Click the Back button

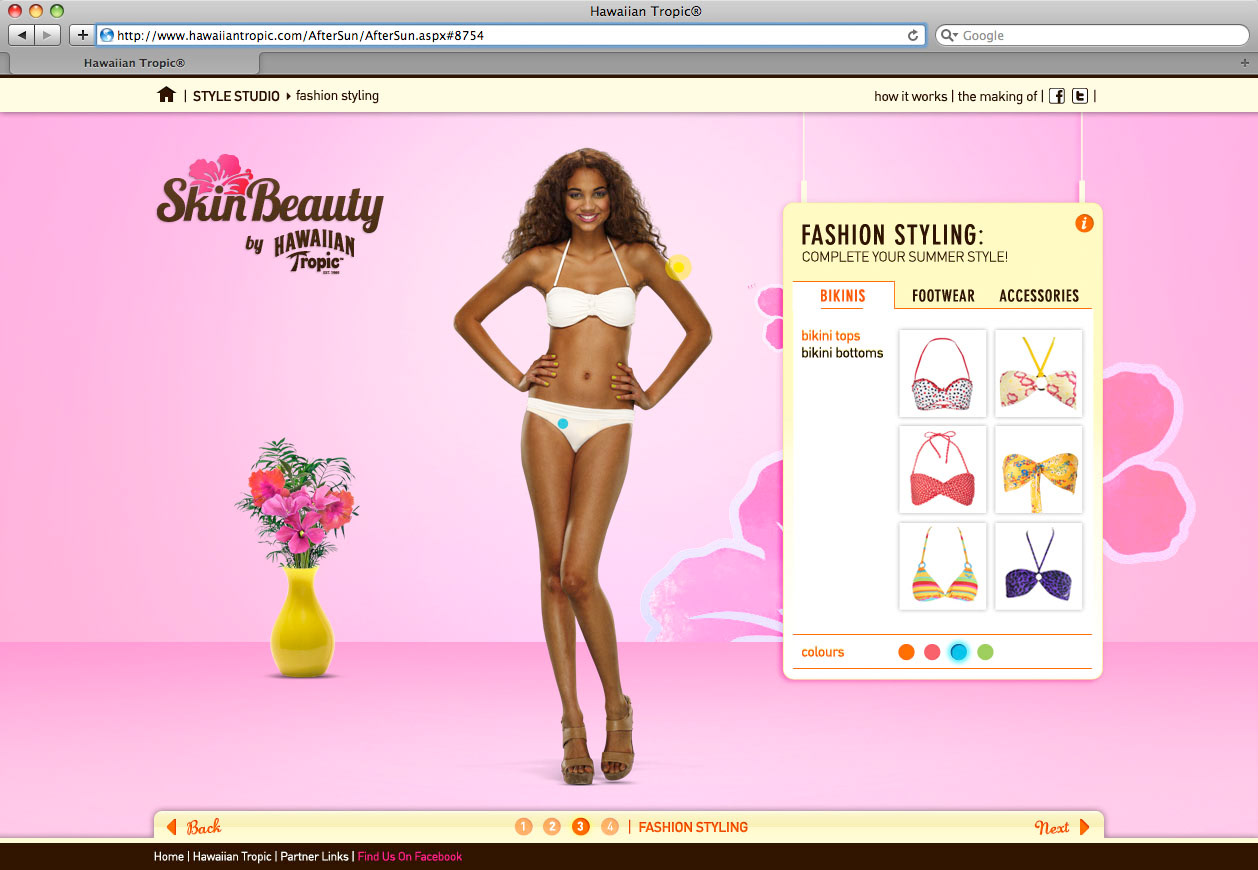[194, 827]
